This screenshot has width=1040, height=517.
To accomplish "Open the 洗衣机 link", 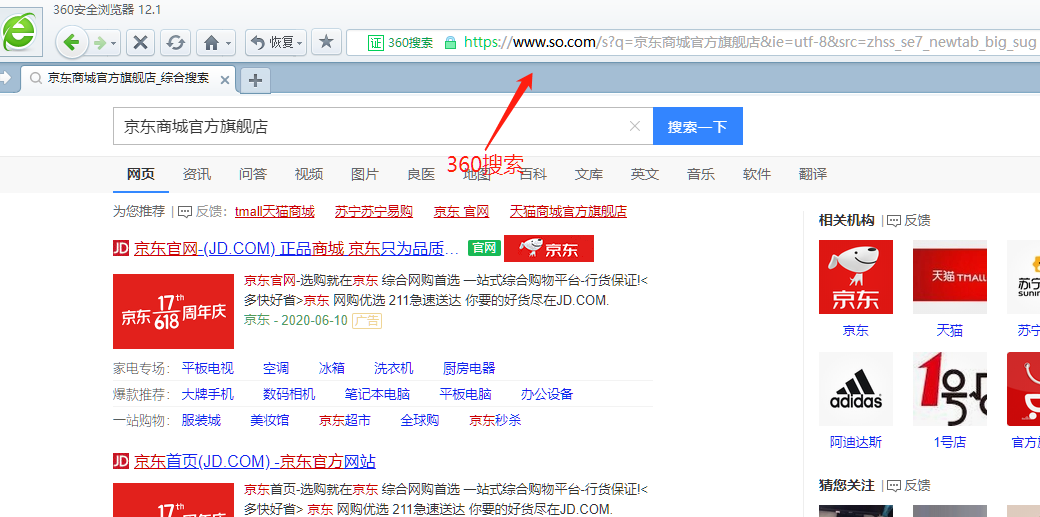I will point(393,368).
